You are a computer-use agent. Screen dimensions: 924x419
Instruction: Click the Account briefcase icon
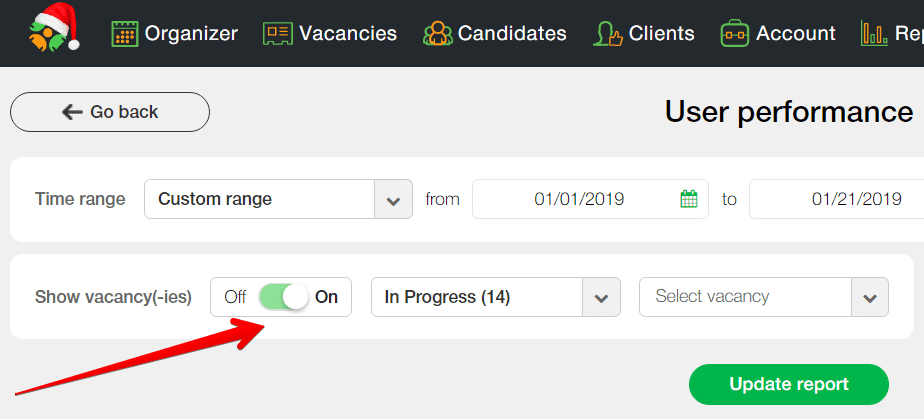(734, 34)
